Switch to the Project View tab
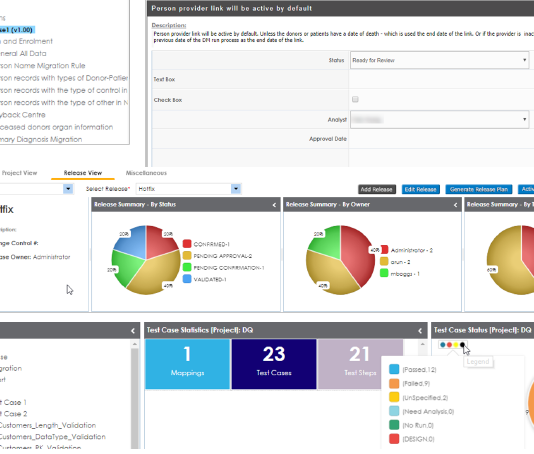The height and width of the screenshot is (454, 534). point(19,173)
